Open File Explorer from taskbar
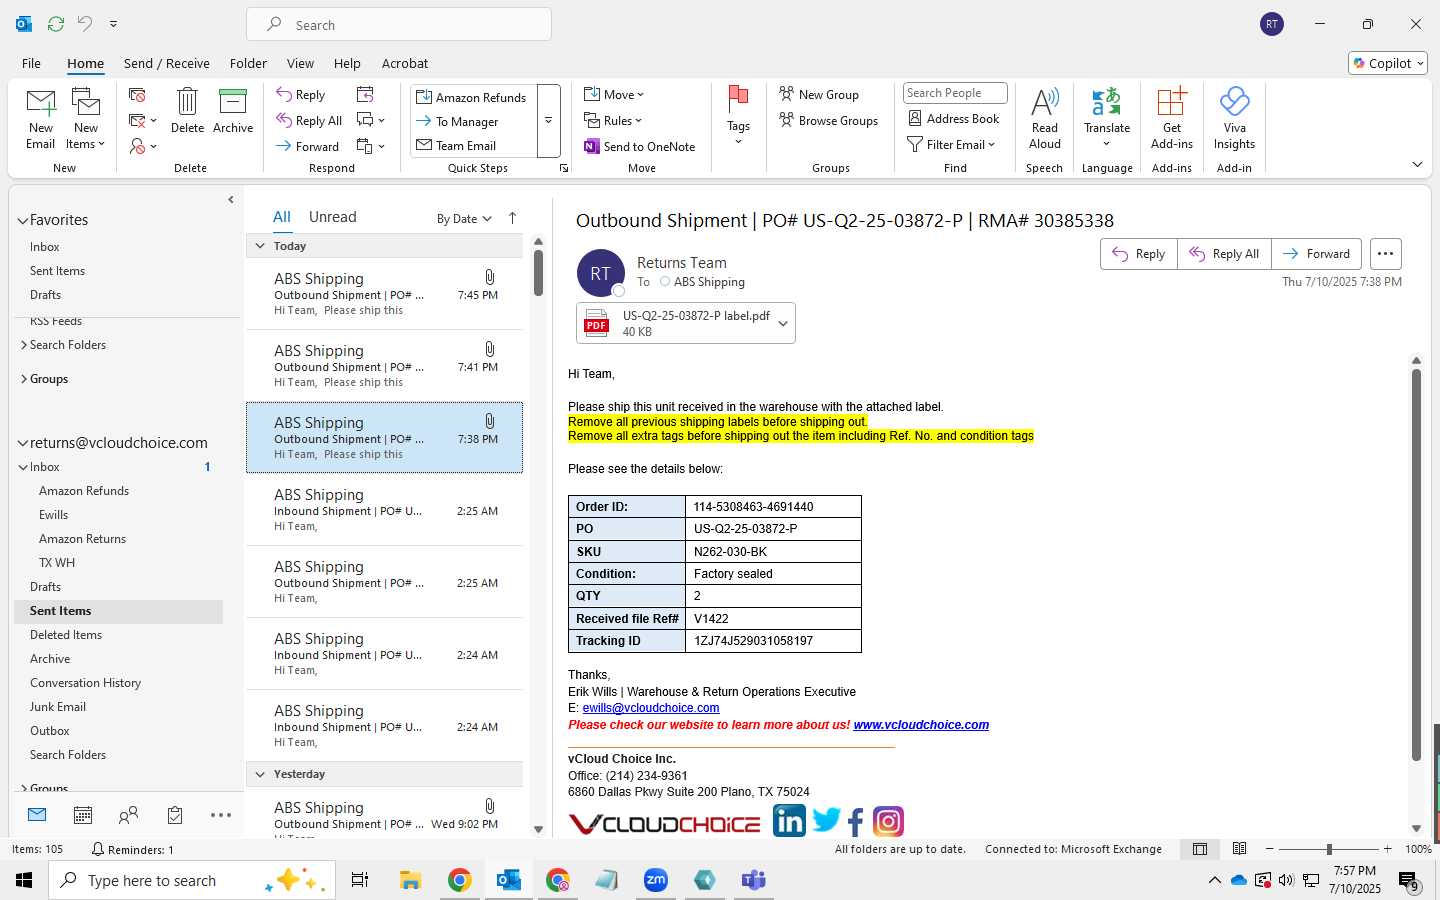This screenshot has width=1440, height=900. point(410,880)
